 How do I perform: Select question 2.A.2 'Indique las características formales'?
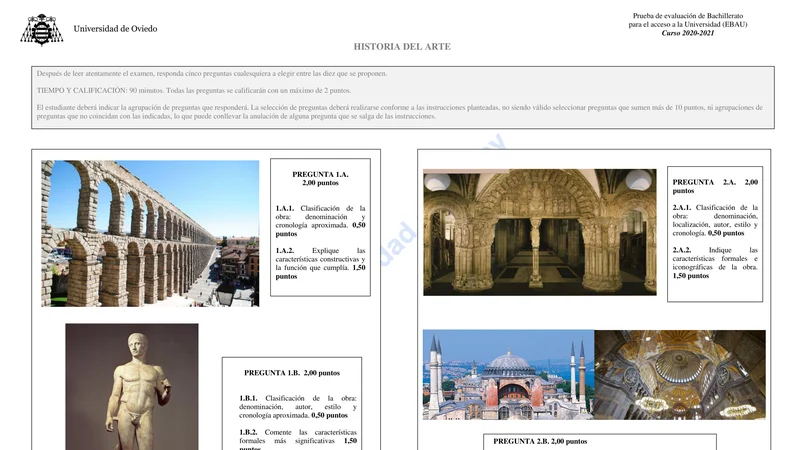pyautogui.click(x=715, y=262)
